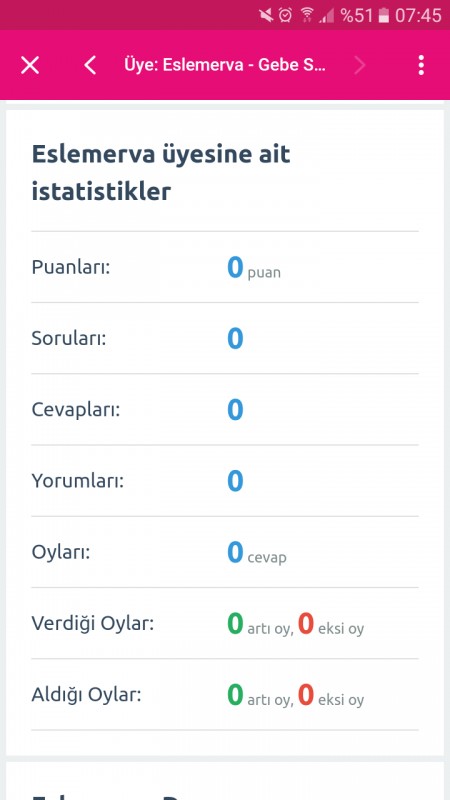
Task: Open the Cevapları count link
Action: (x=235, y=410)
